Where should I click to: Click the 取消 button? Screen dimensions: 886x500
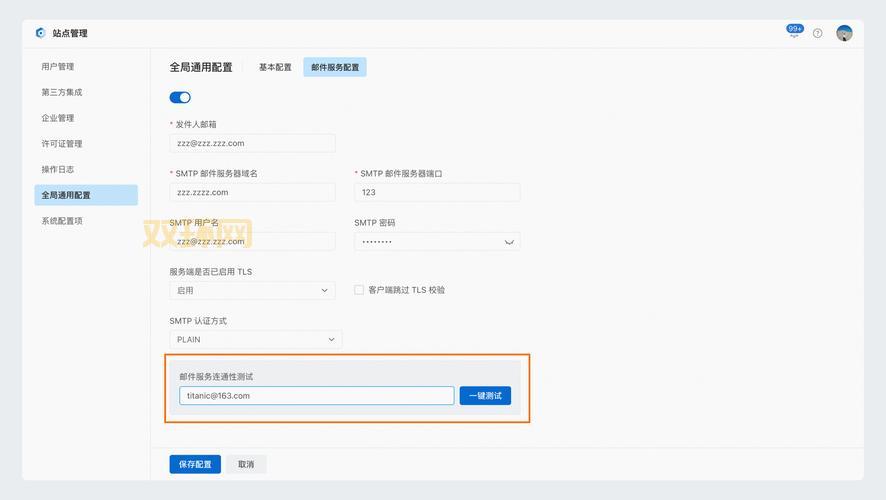(x=246, y=464)
